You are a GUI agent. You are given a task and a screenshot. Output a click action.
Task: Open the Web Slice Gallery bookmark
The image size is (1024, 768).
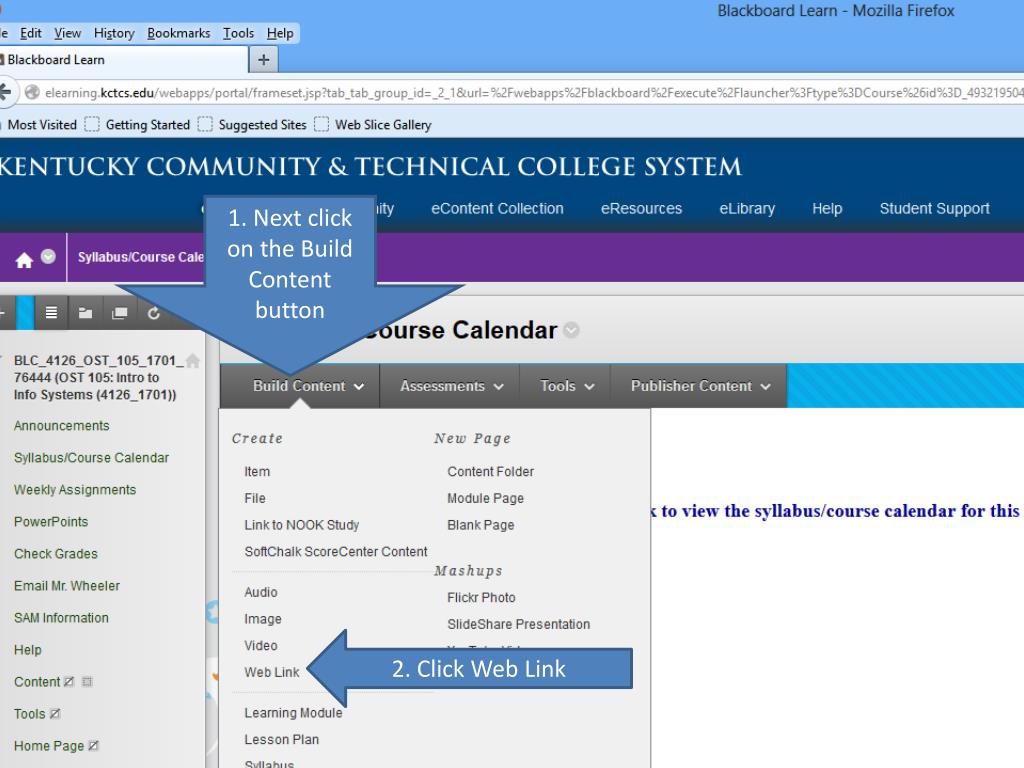pos(383,125)
